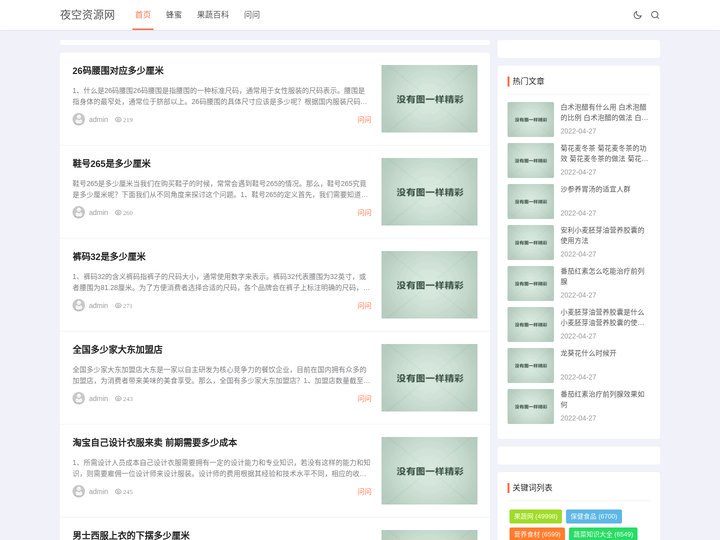Screen dimensions: 720x540
Task: Click admin avatar icon under 鞋号265 article
Action: tap(79, 212)
